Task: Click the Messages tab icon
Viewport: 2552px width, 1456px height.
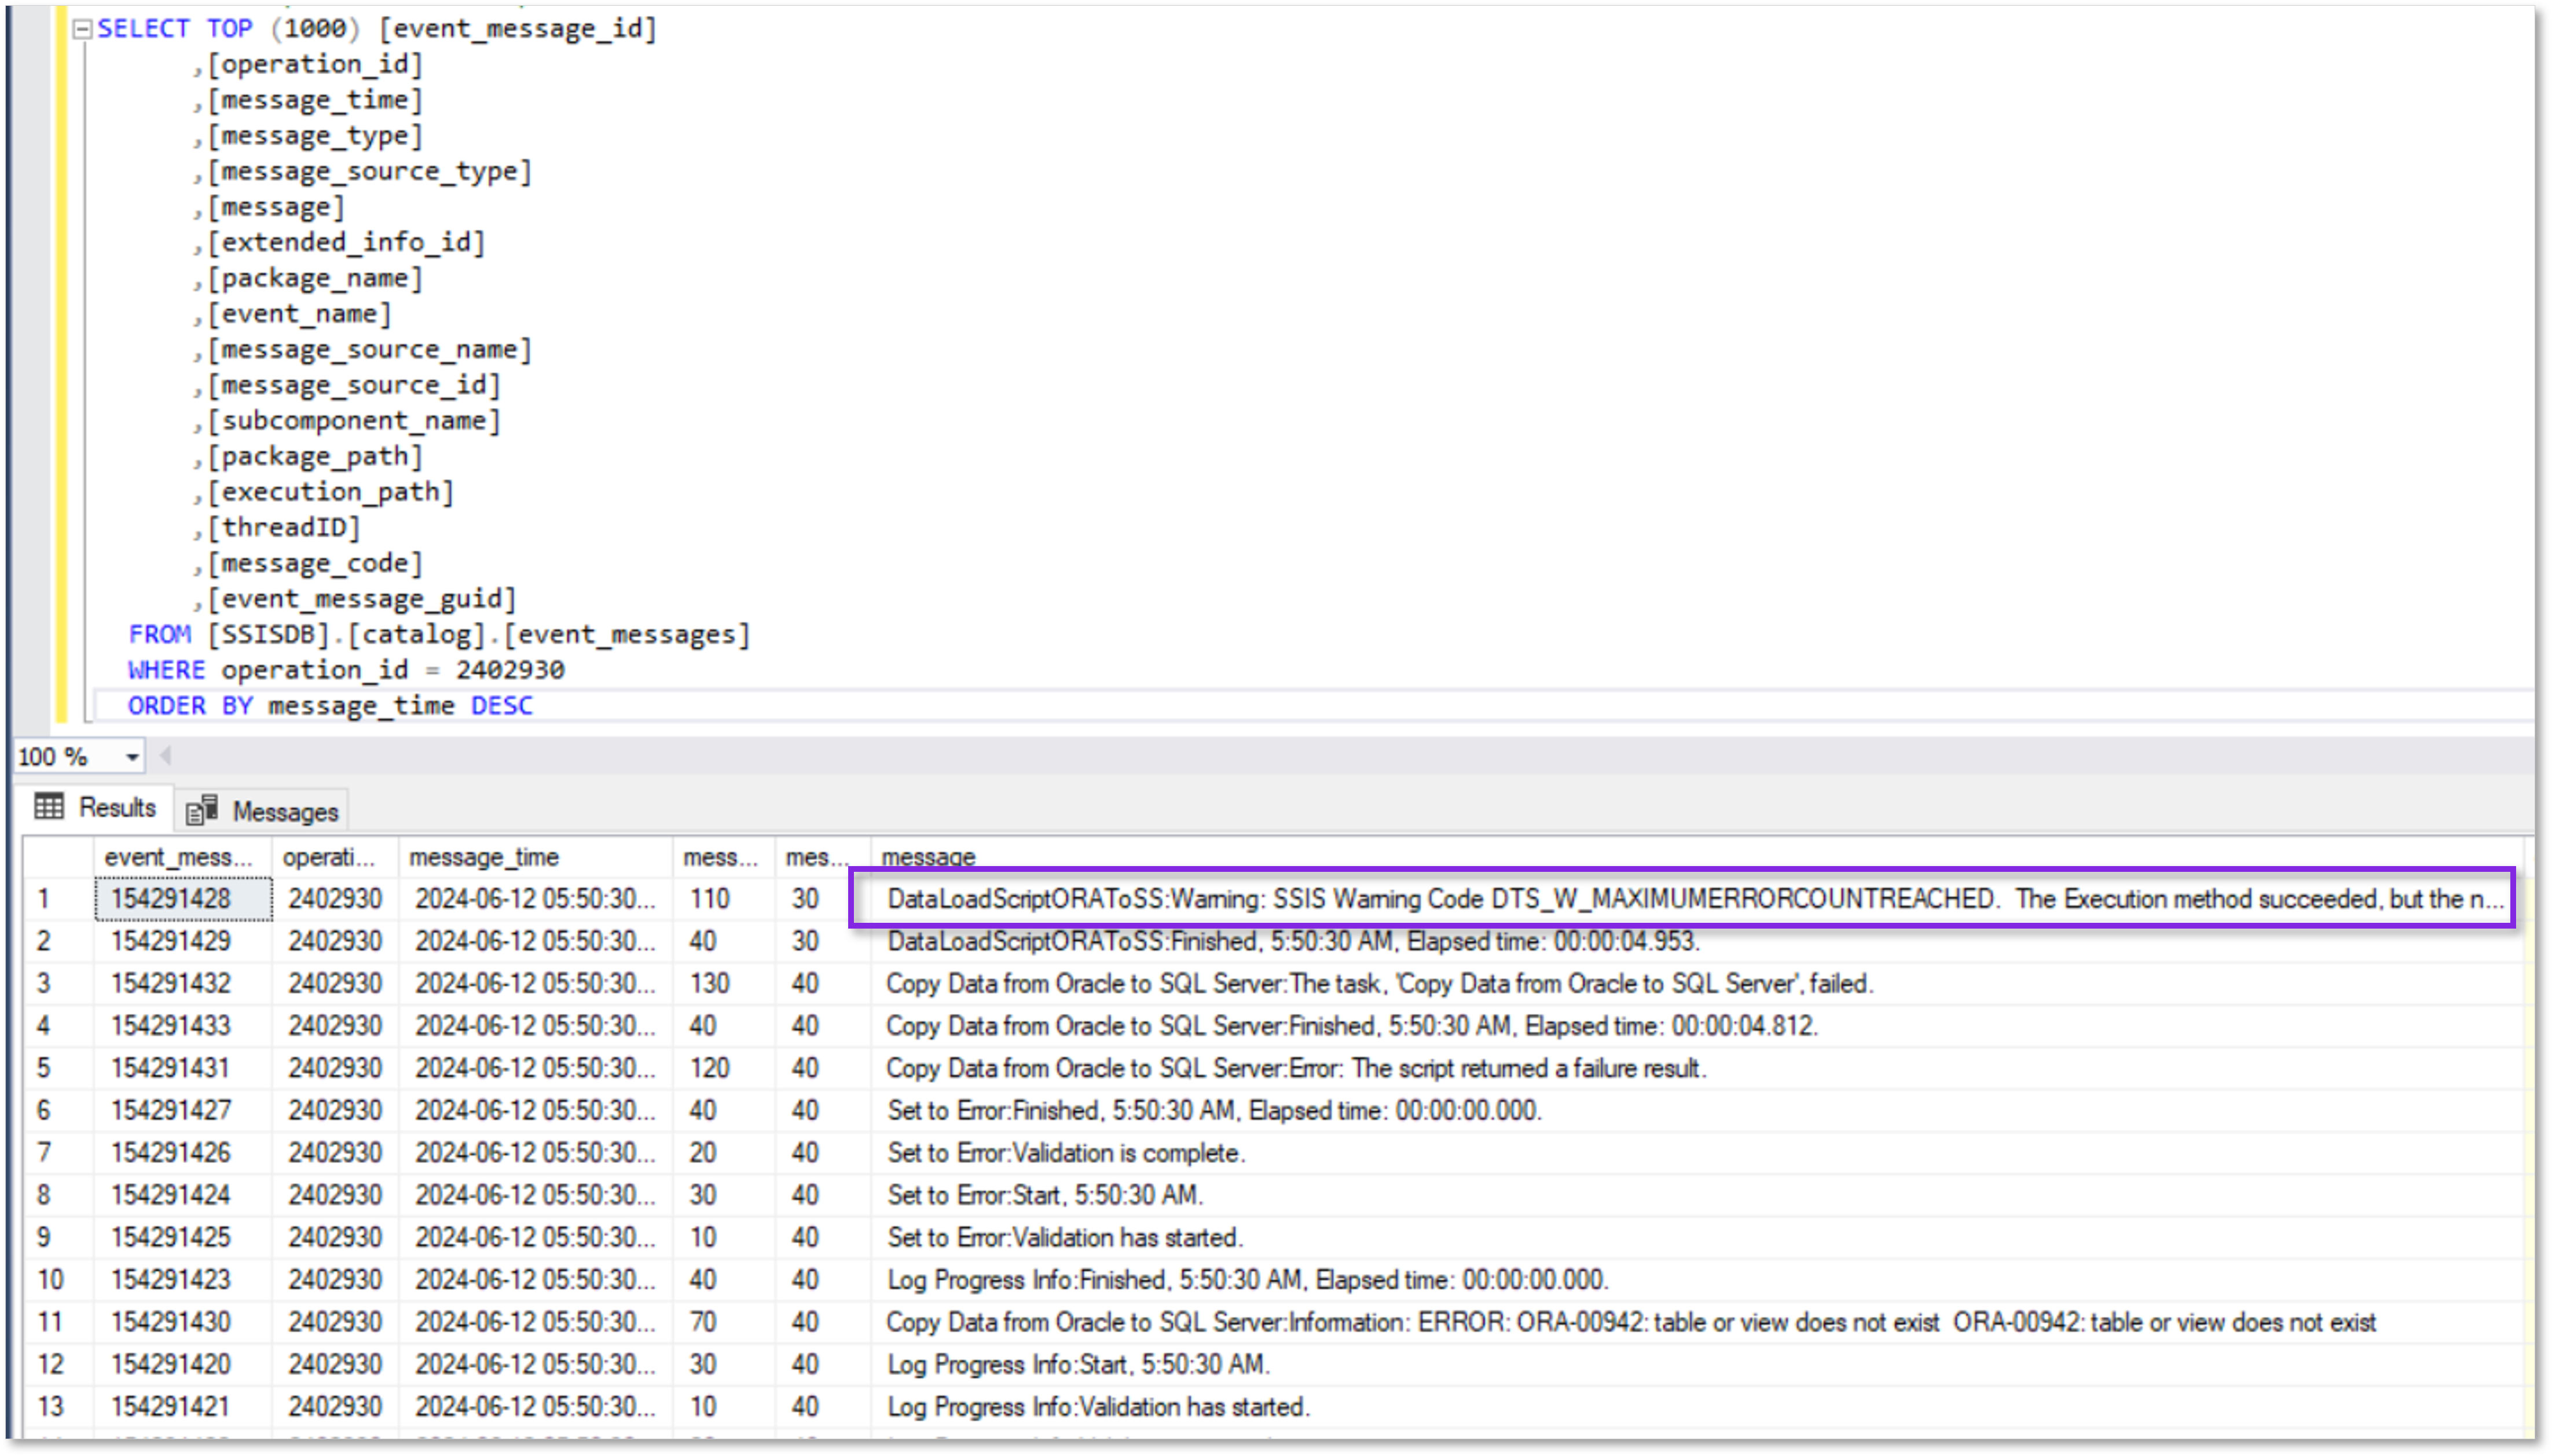Action: click(201, 810)
